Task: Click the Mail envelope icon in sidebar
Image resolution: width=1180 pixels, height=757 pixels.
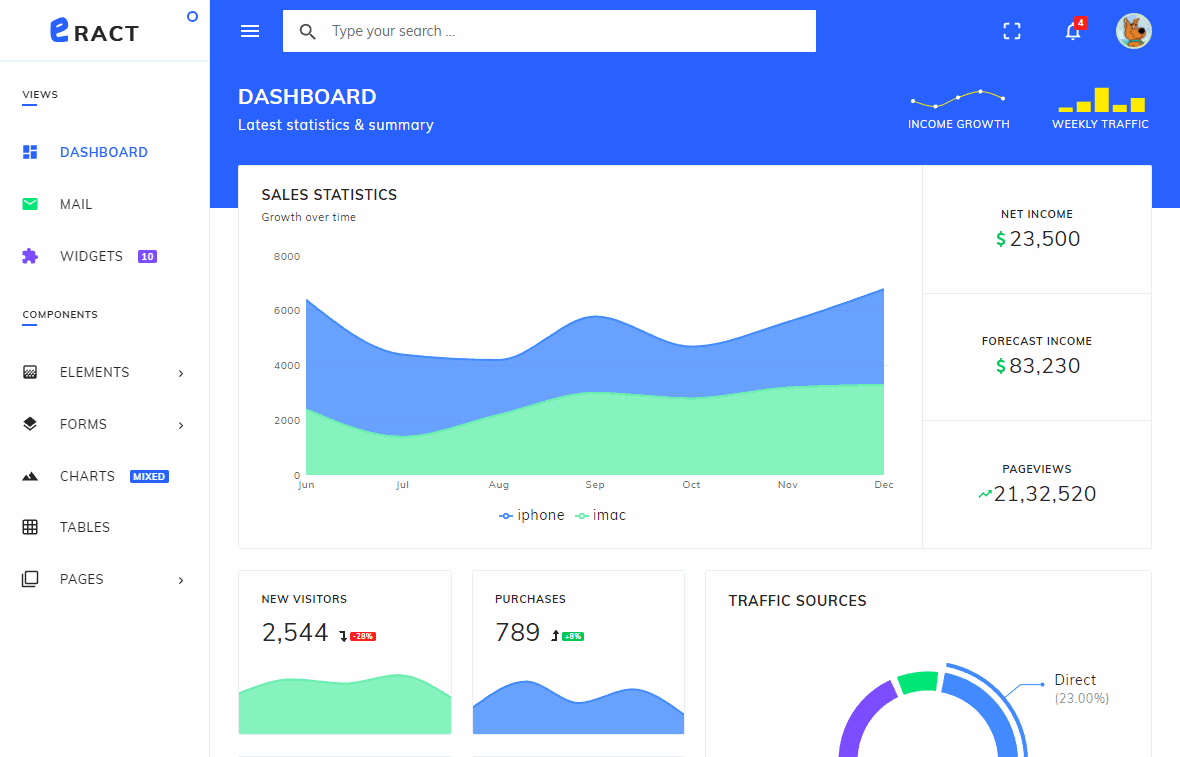Action: pos(30,203)
